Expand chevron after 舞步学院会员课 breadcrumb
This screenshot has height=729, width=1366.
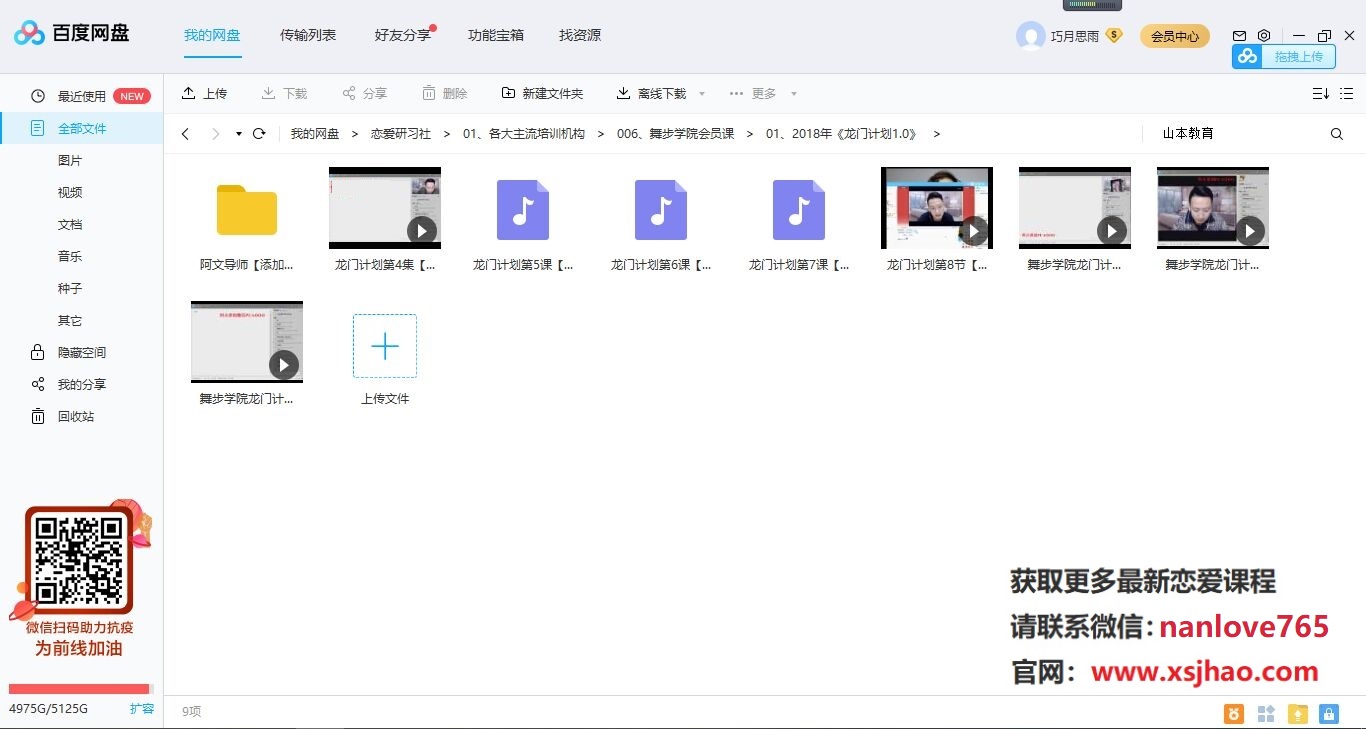[750, 134]
